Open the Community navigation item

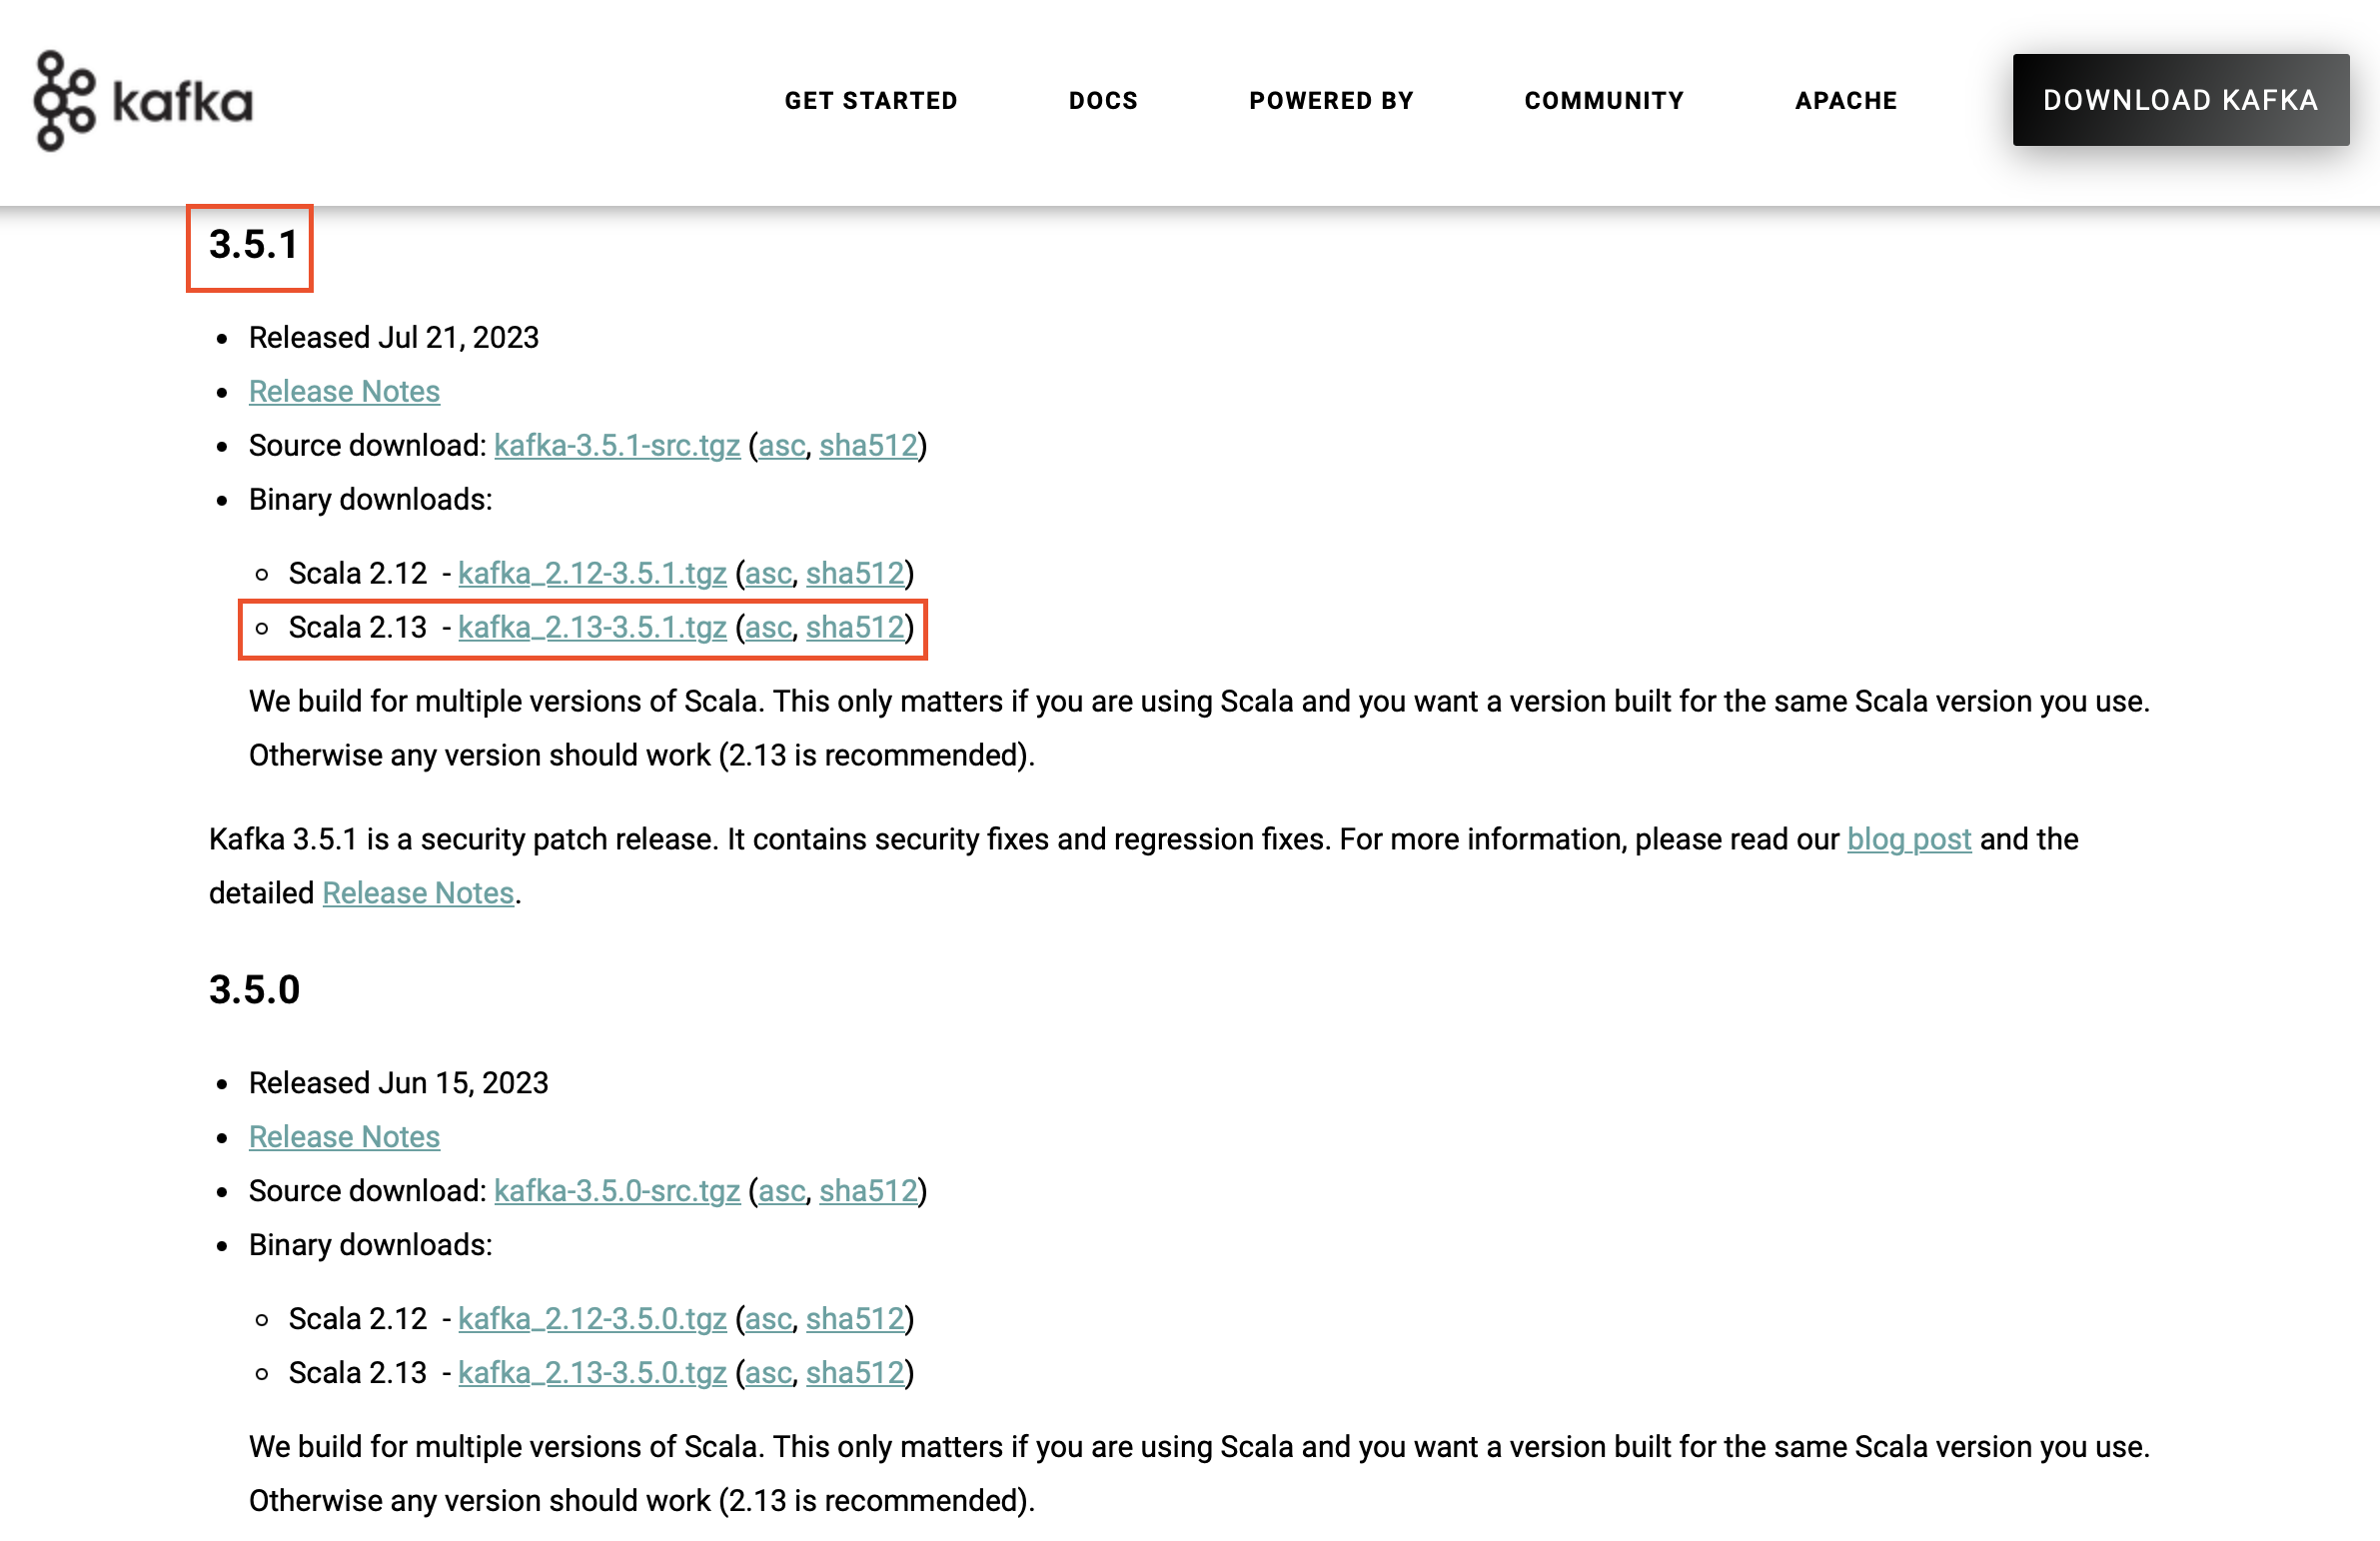click(1603, 101)
